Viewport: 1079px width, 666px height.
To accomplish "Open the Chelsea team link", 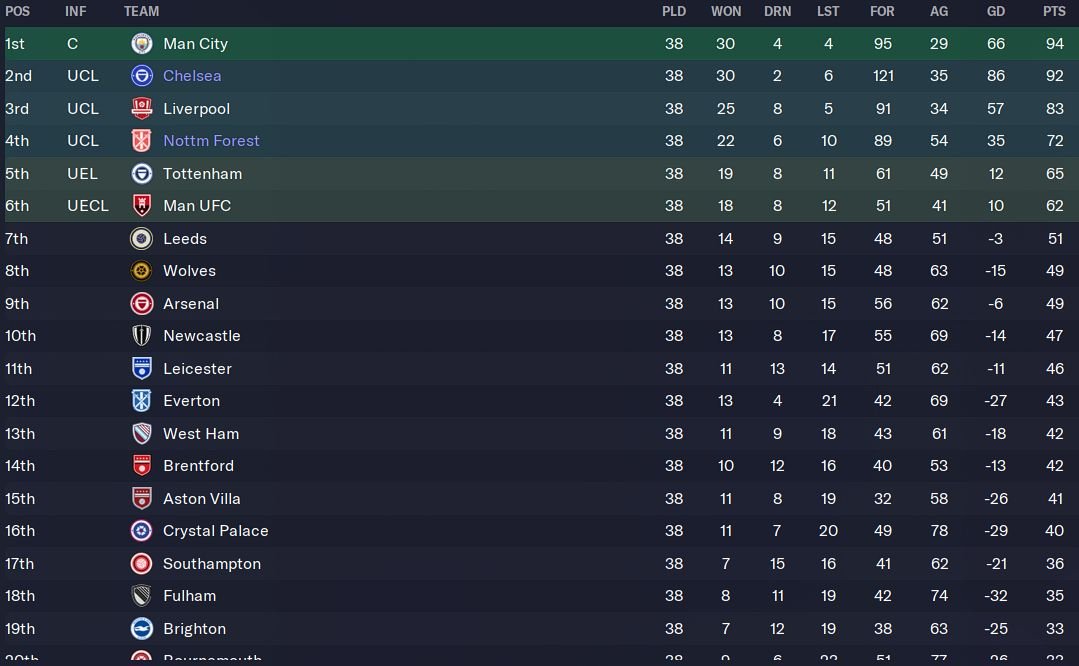I will 192,76.
